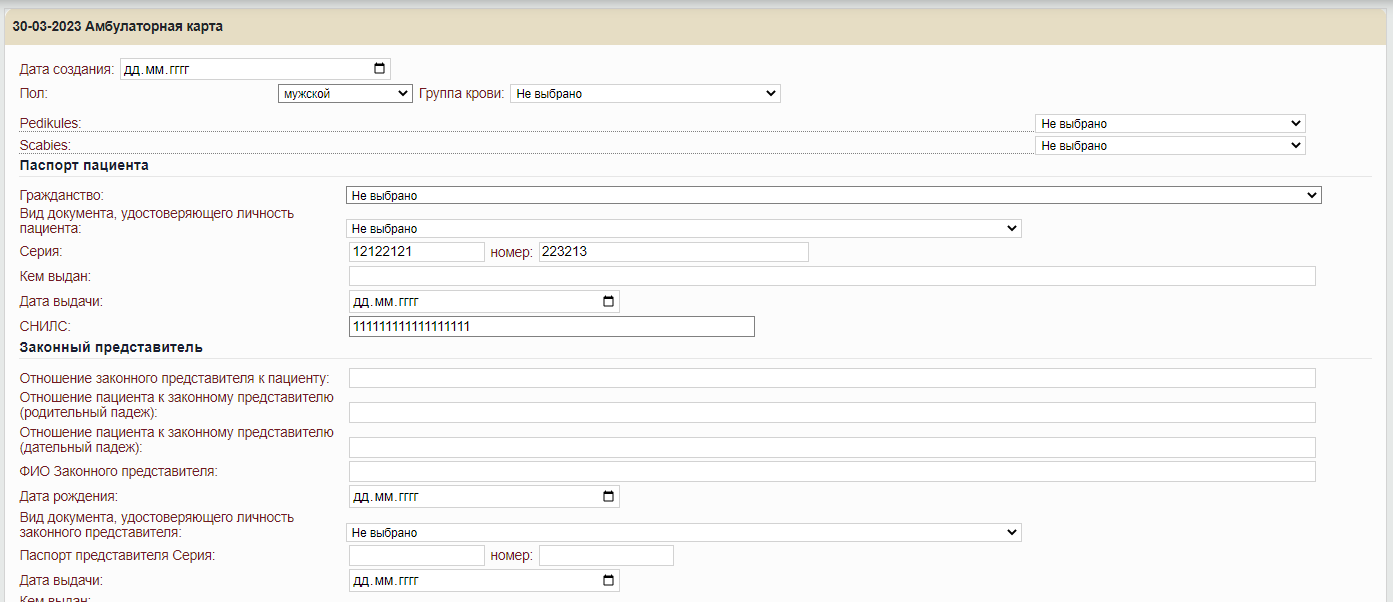Open the Пол dropdown showing мужской
Viewport: 1393px width, 602px height.
point(344,94)
